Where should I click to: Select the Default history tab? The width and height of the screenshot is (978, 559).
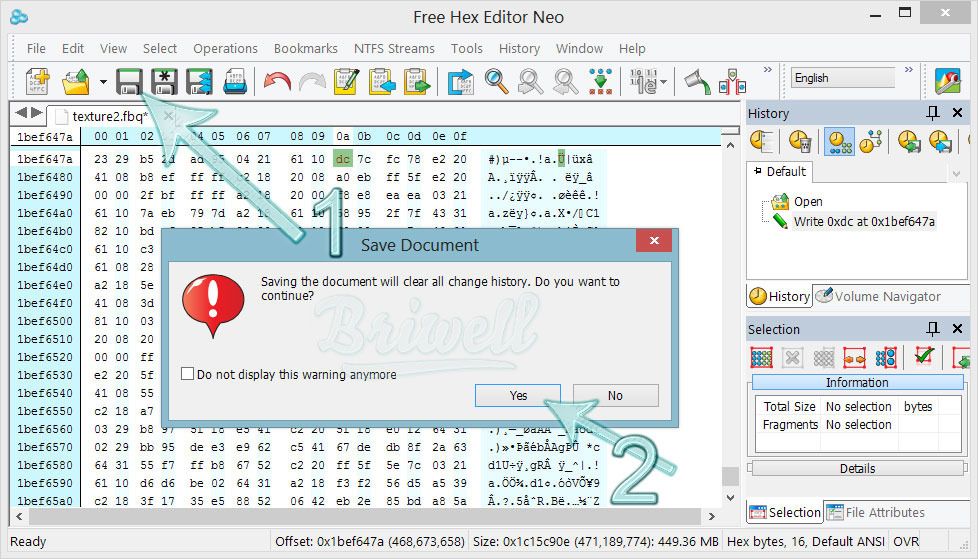(x=780, y=172)
